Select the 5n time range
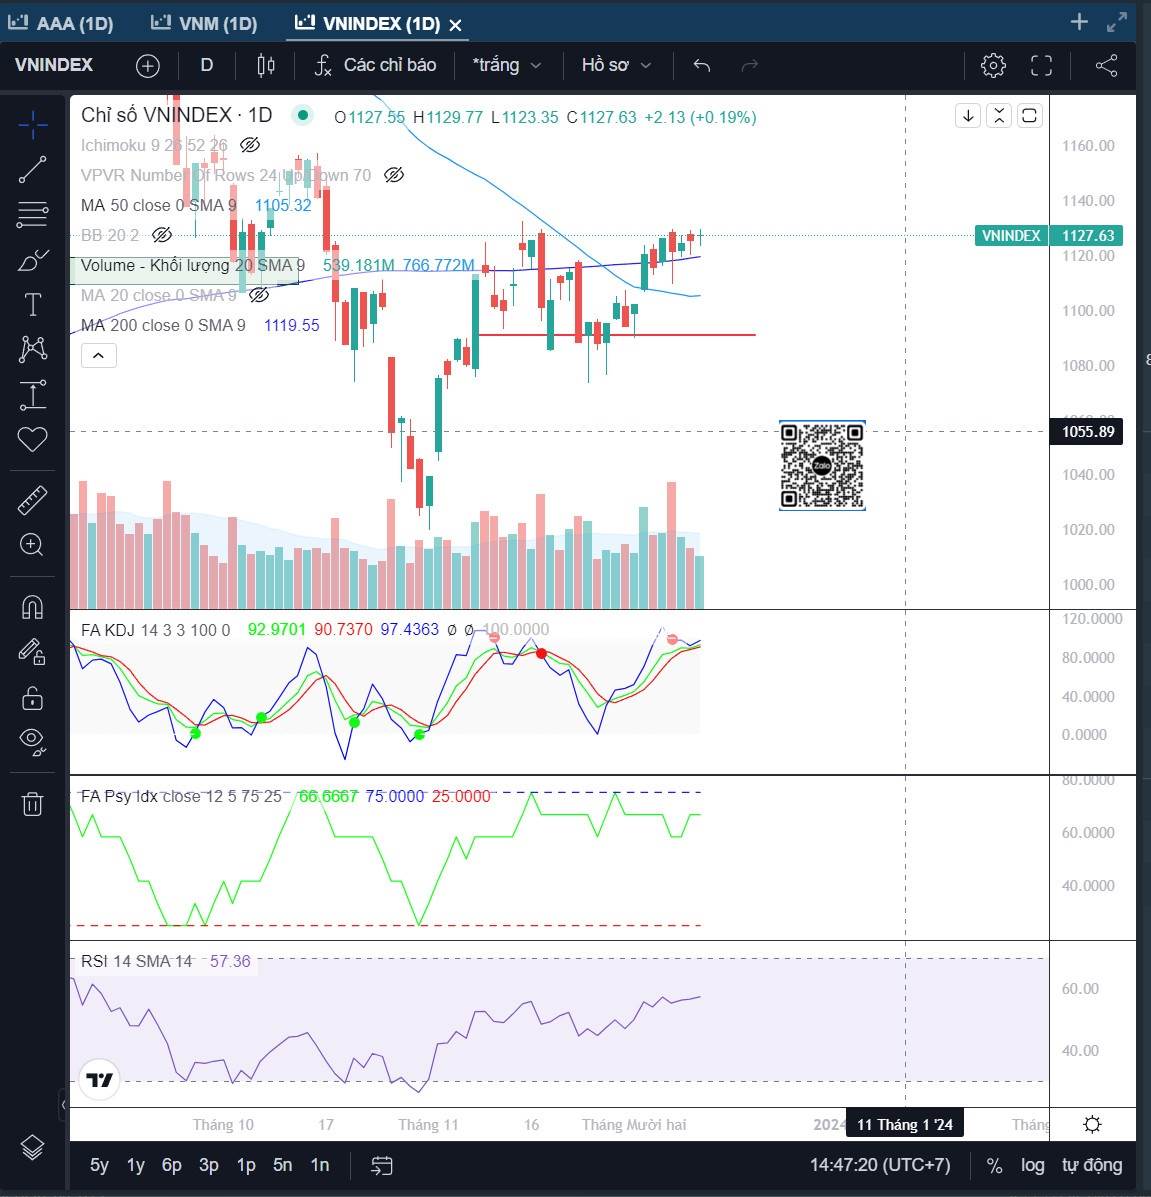 (x=283, y=1165)
